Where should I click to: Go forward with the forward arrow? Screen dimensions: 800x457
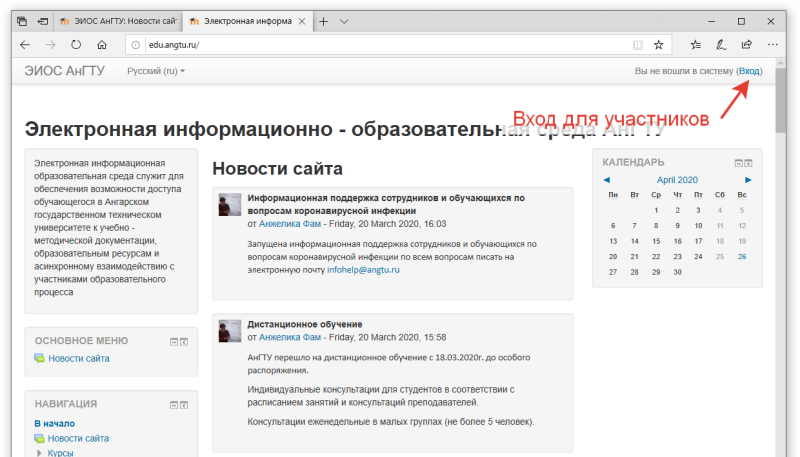(51, 45)
